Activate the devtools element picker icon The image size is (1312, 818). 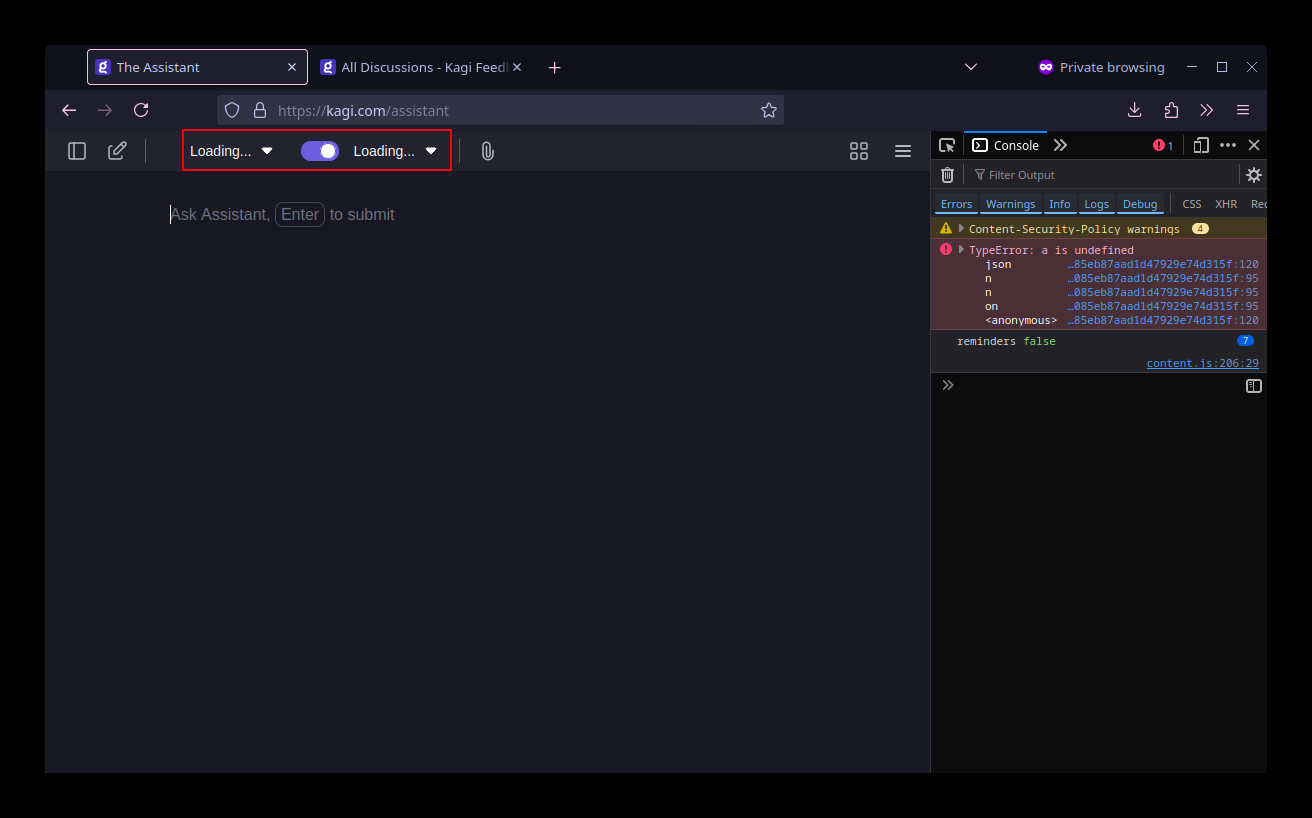click(947, 145)
